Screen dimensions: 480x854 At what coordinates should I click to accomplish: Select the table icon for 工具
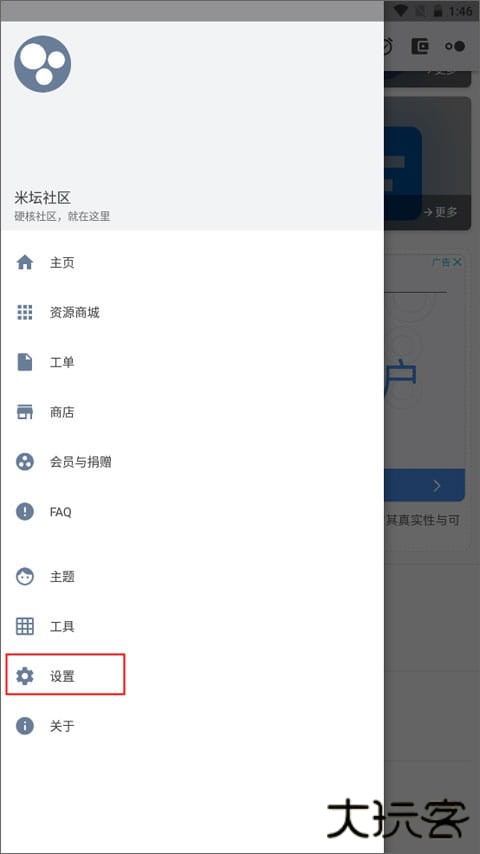point(25,626)
